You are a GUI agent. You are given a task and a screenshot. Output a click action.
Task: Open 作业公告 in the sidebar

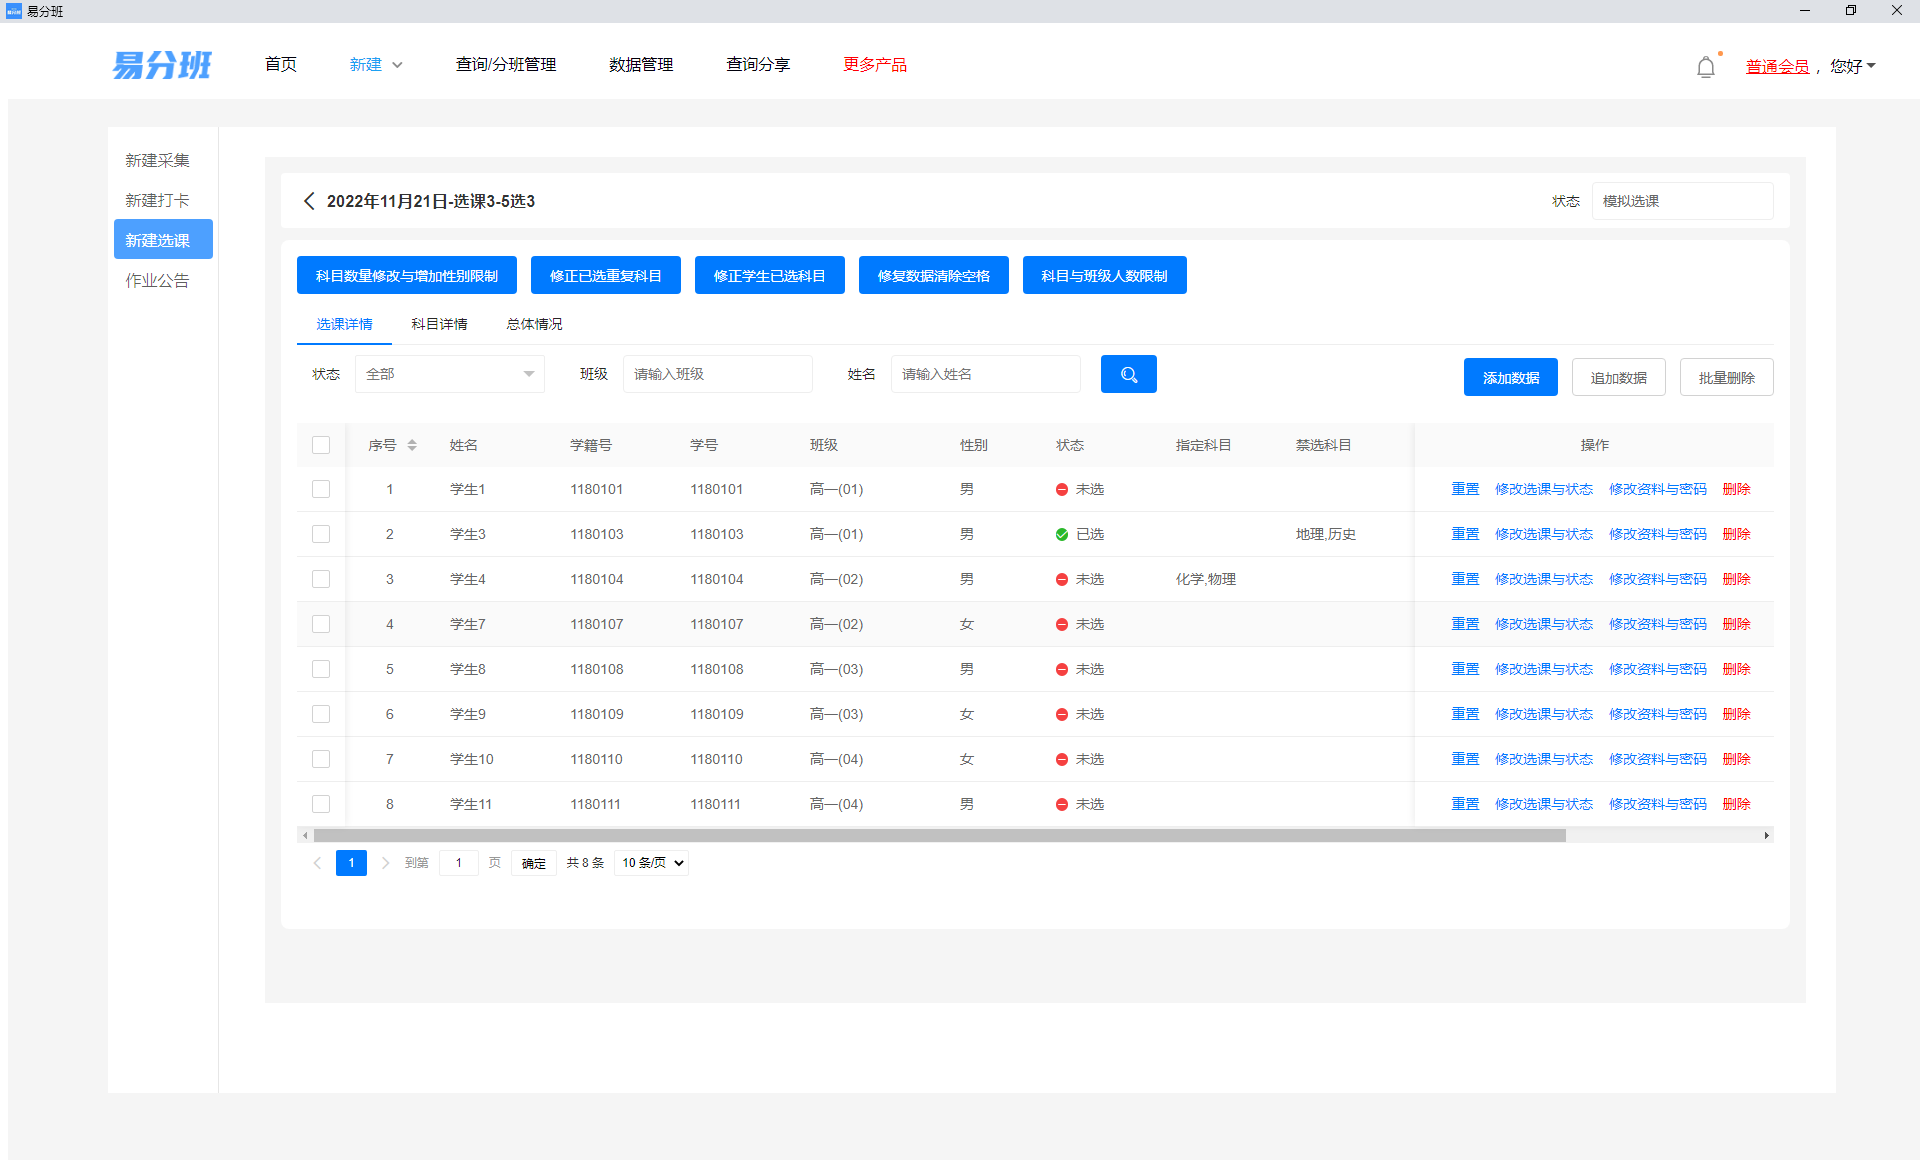pos(157,280)
